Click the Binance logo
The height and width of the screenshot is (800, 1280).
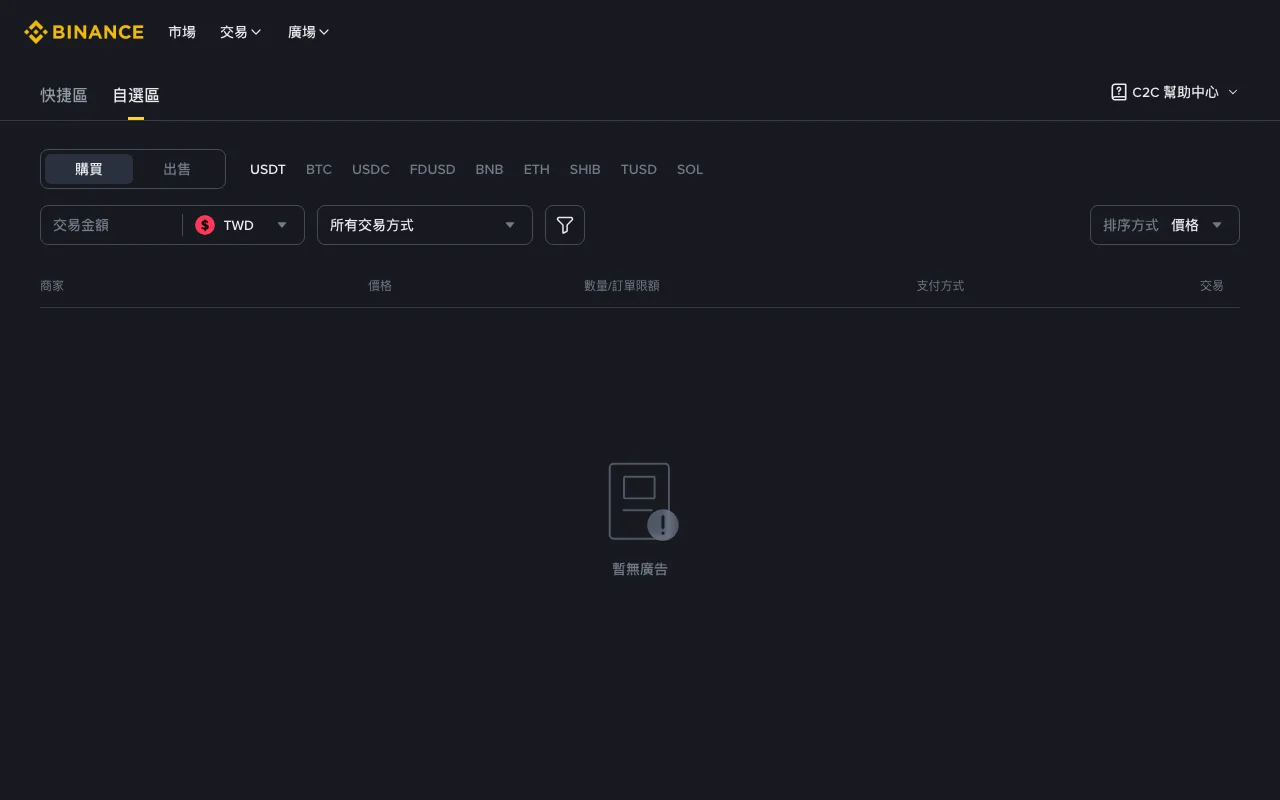(x=84, y=32)
